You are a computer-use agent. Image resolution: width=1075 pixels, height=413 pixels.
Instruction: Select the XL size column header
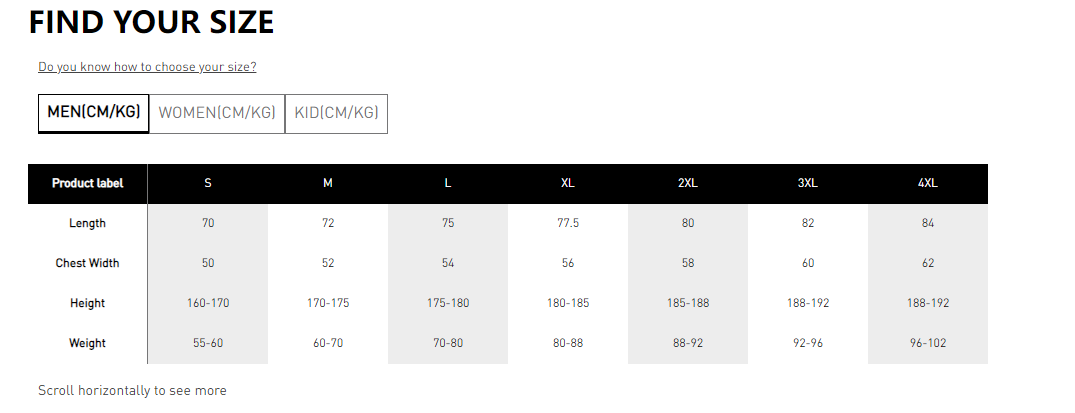[568, 183]
